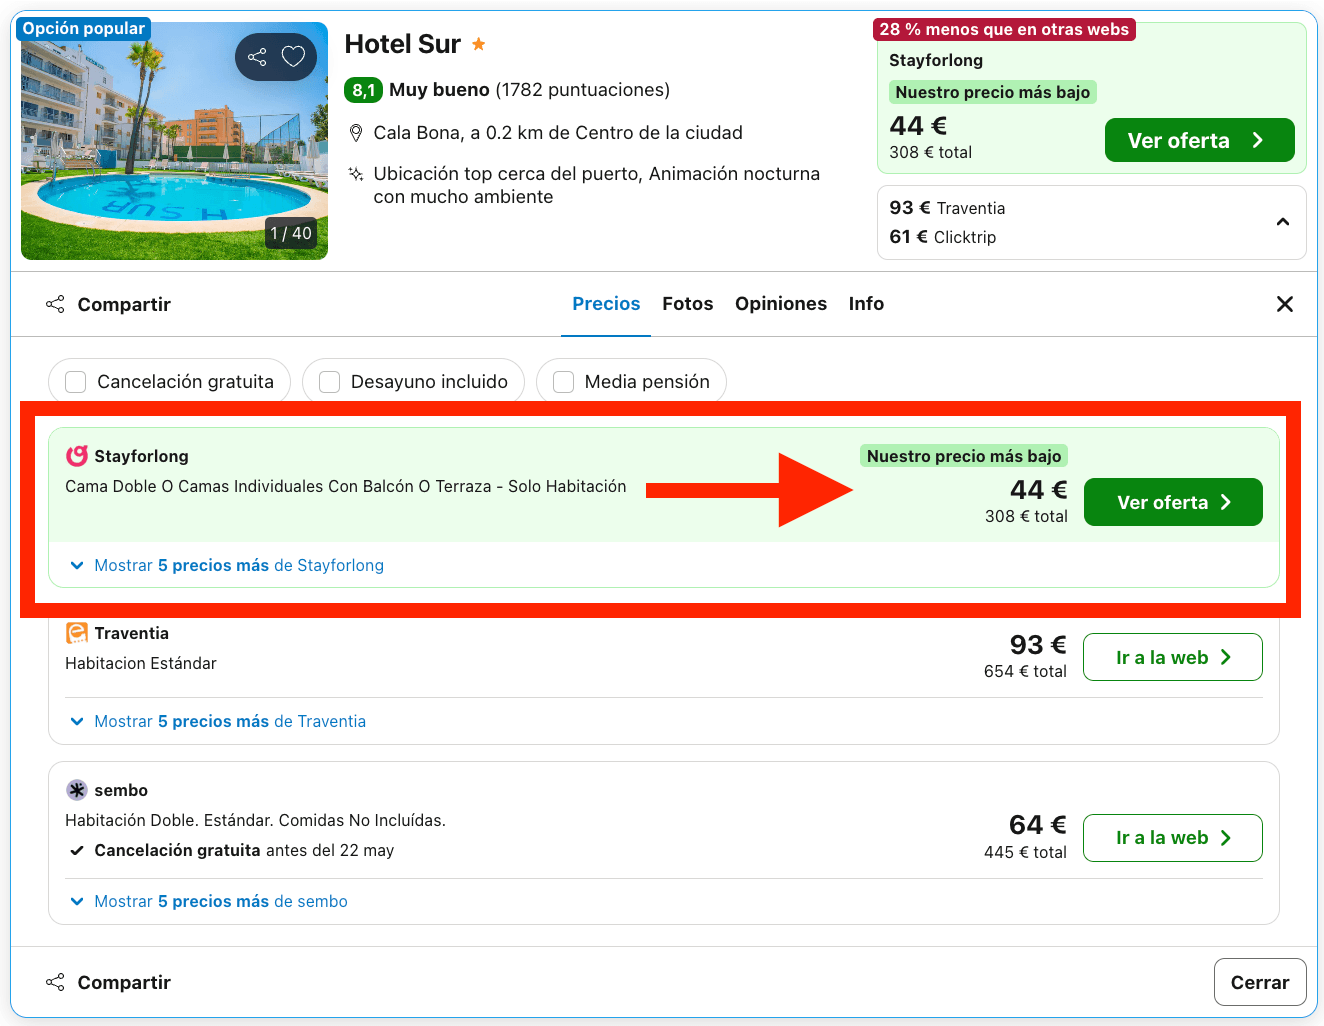
Task: Click Ver oferta in the Stayforlong row
Action: pos(1173,502)
